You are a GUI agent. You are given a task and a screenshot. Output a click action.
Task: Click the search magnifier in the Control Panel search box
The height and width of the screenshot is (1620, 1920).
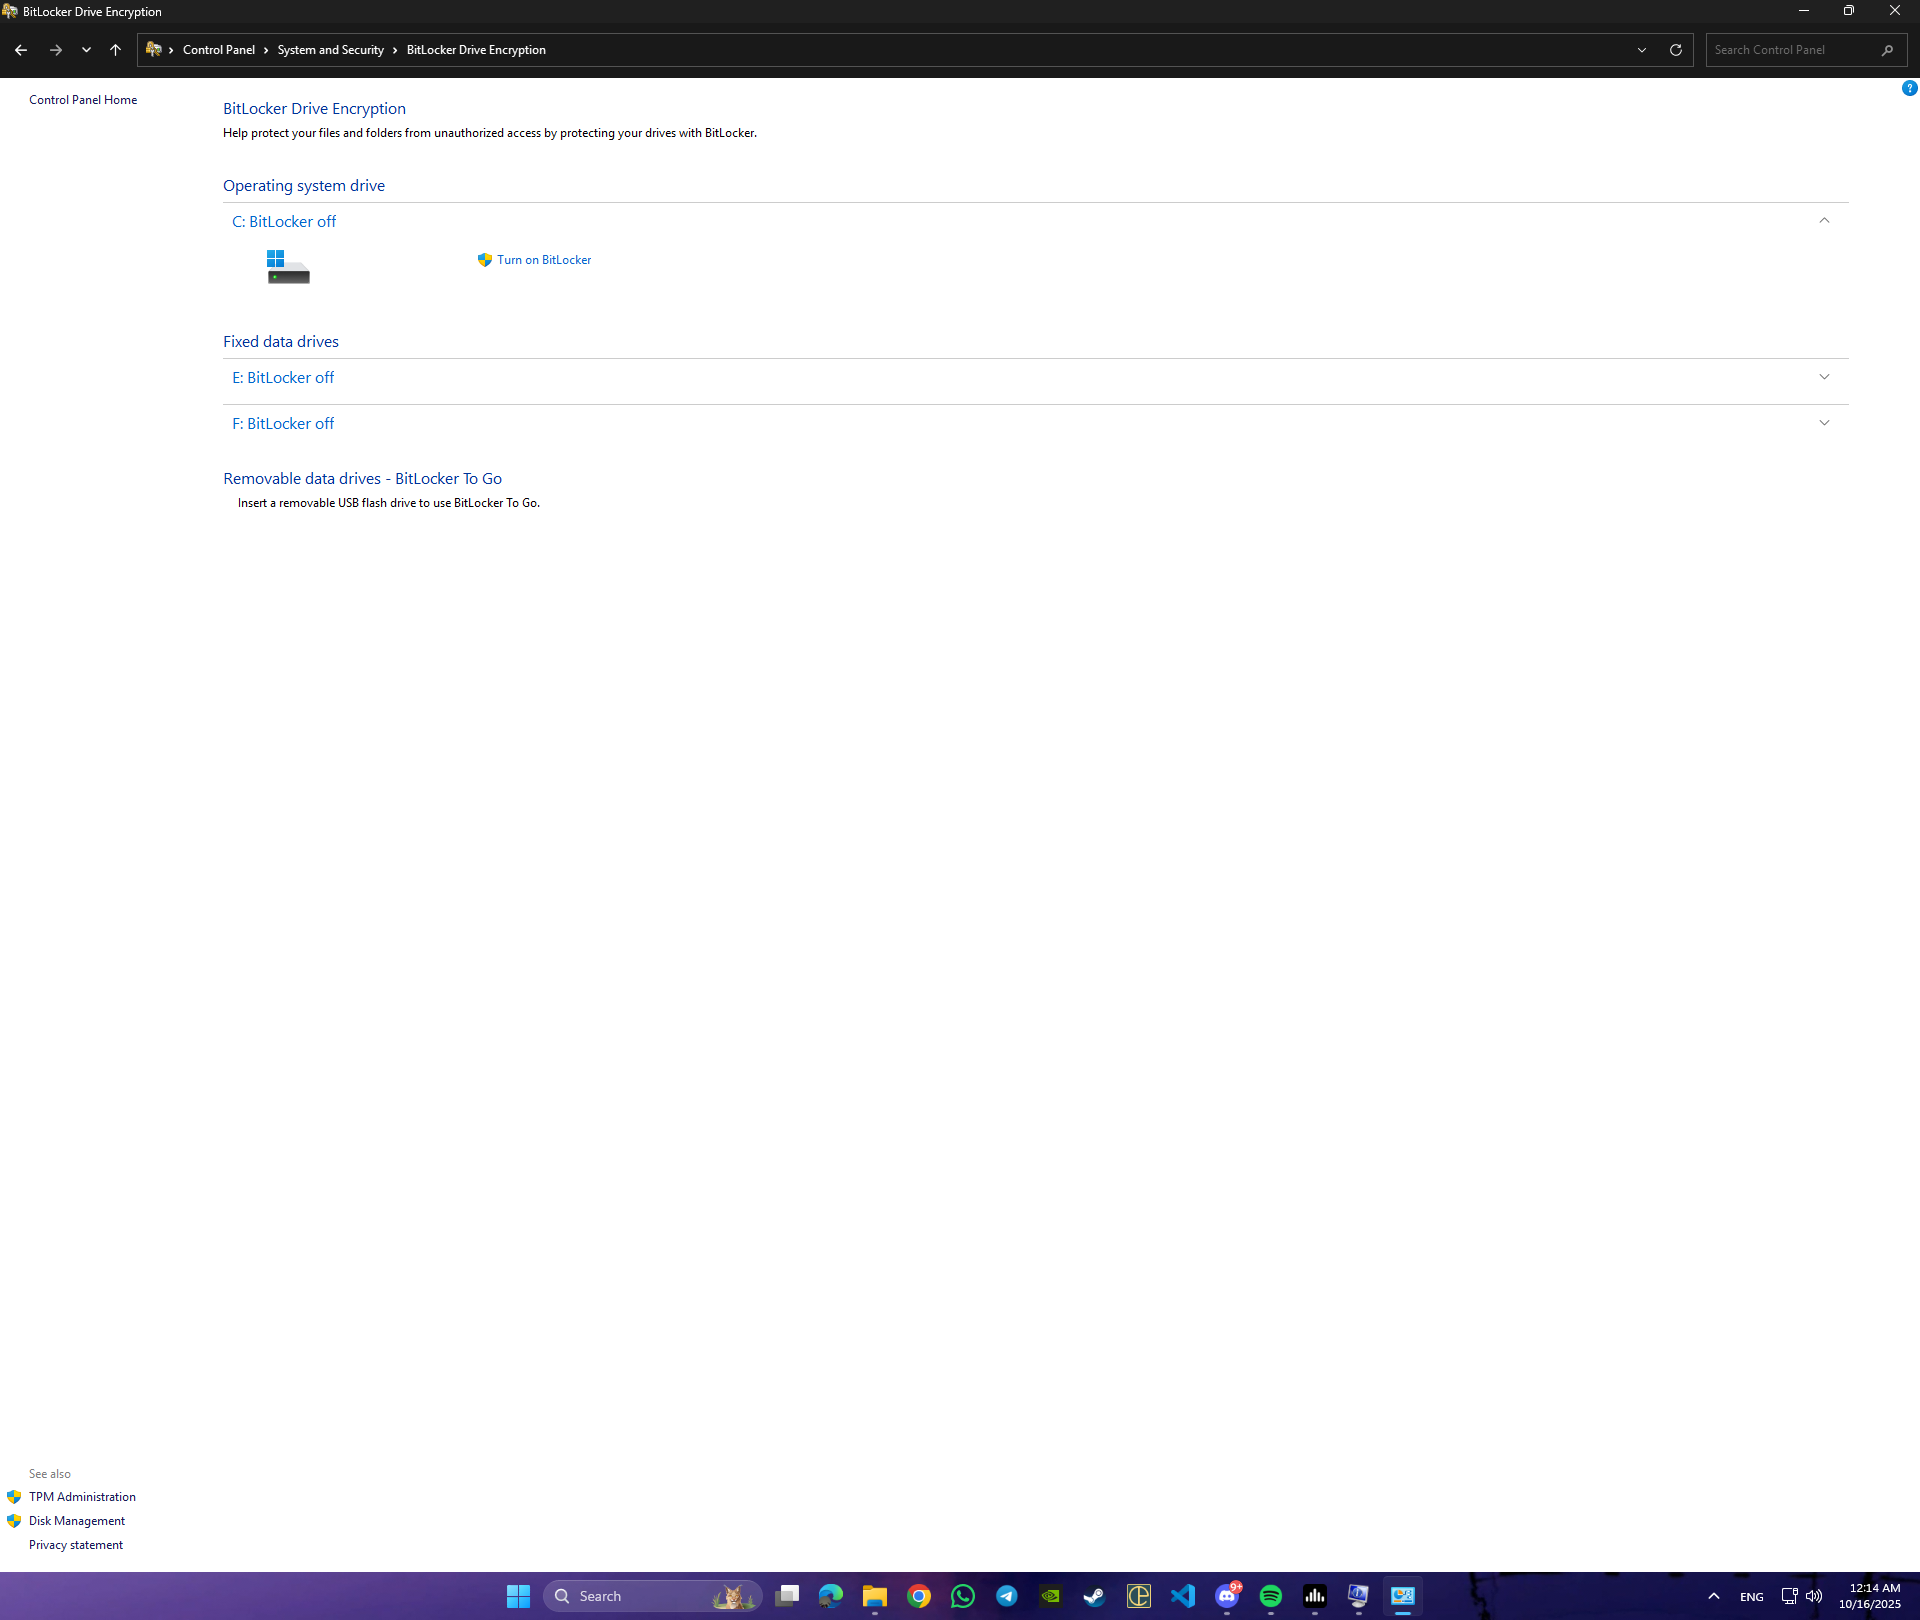click(x=1887, y=50)
